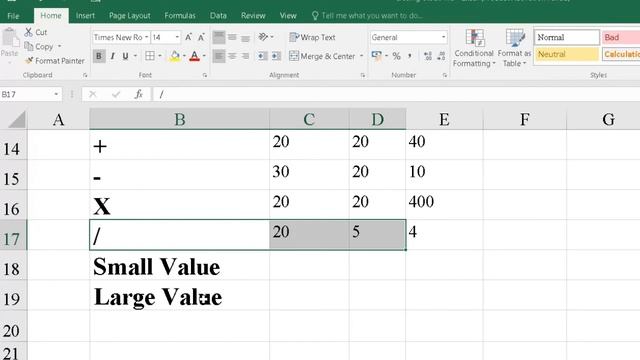Open the font name dropdown
Image resolution: width=640 pixels, height=360 pixels.
[147, 37]
